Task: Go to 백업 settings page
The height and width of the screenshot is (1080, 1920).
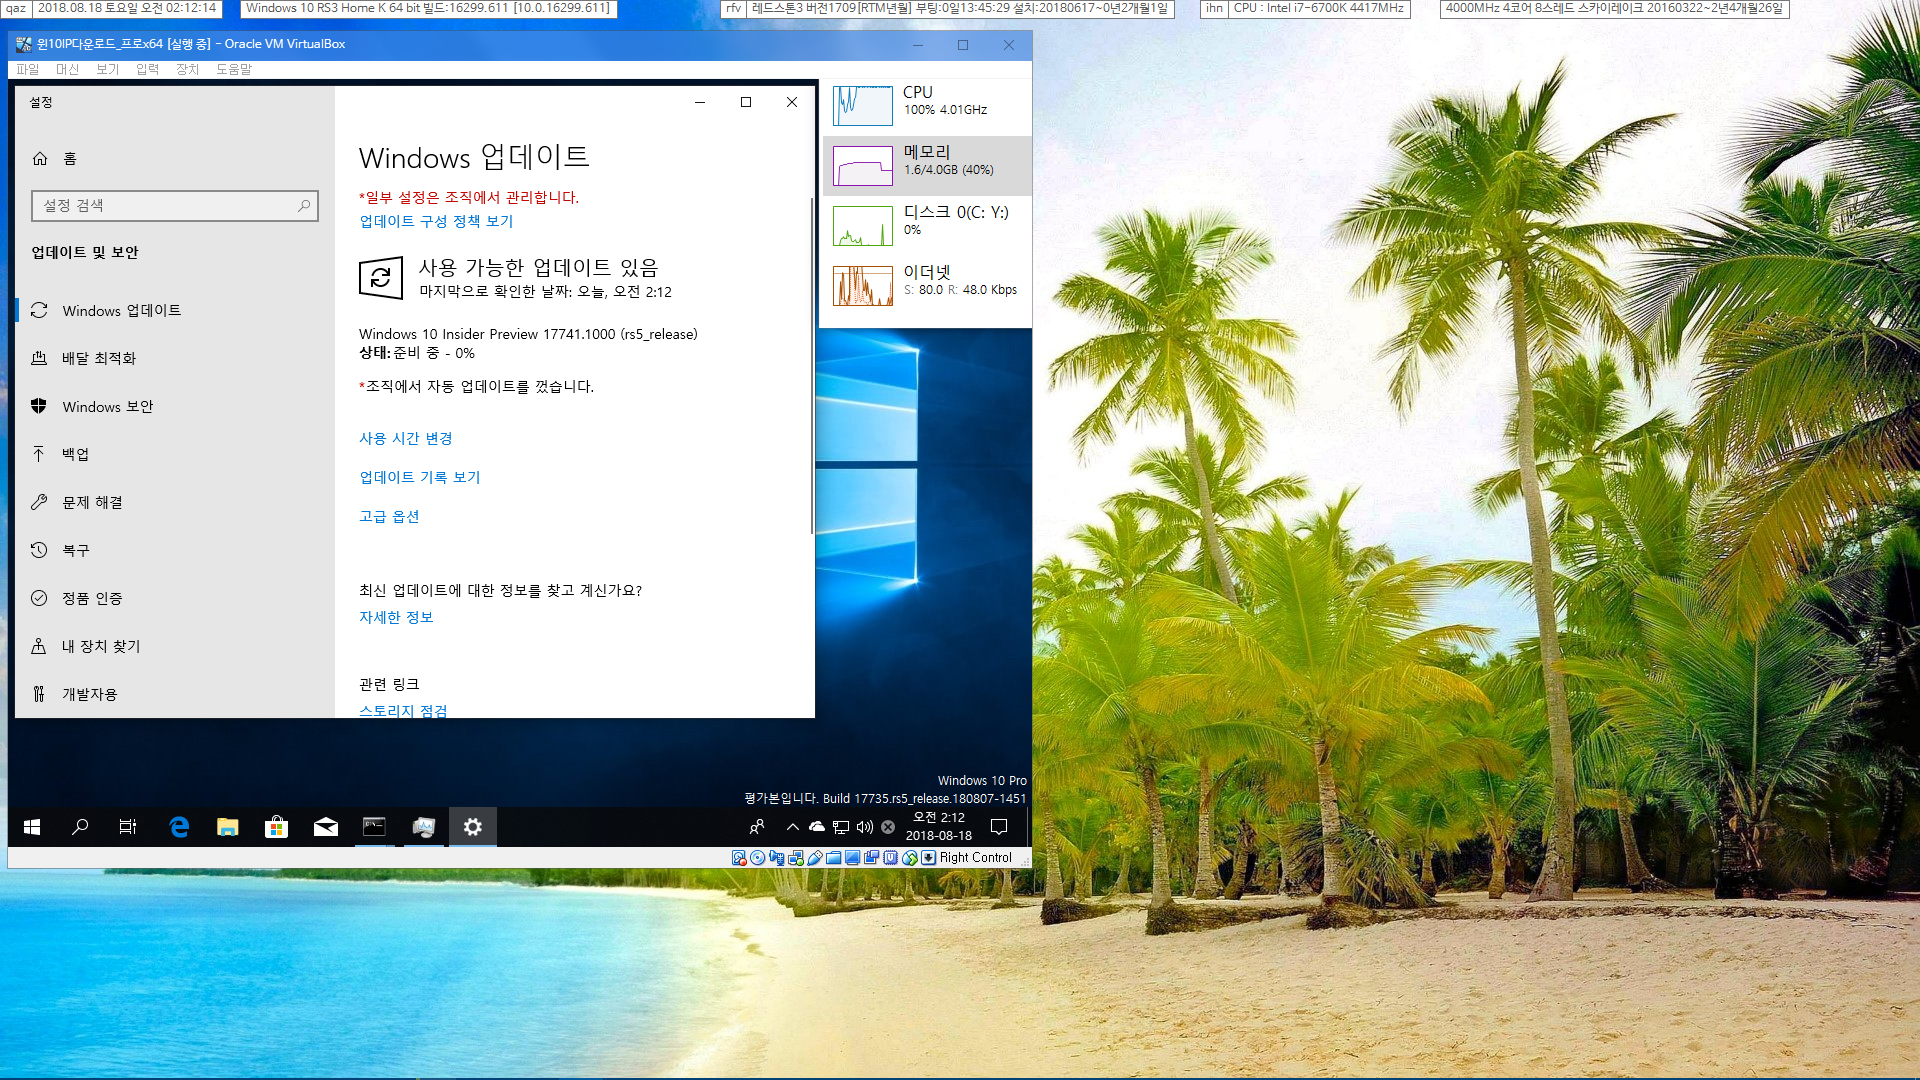Action: [x=175, y=454]
